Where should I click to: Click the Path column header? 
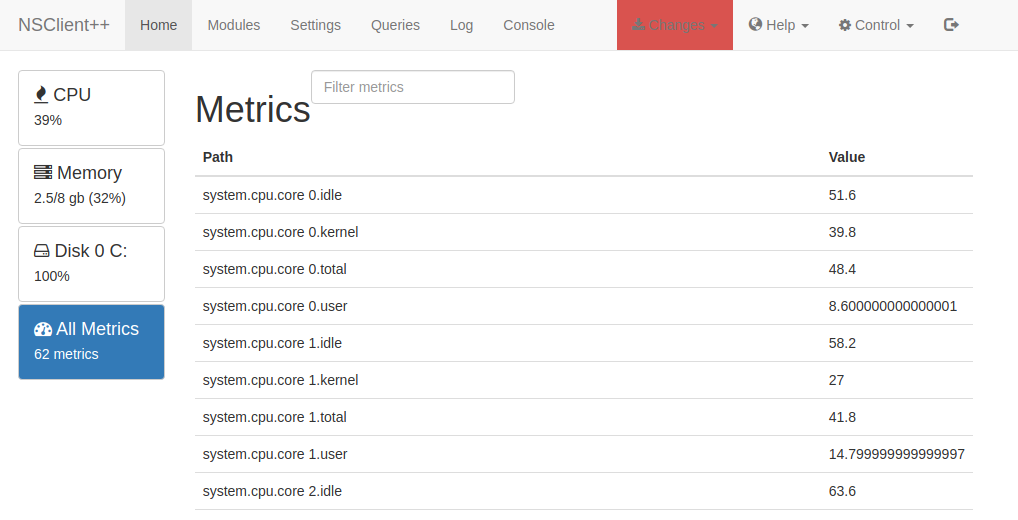point(218,157)
